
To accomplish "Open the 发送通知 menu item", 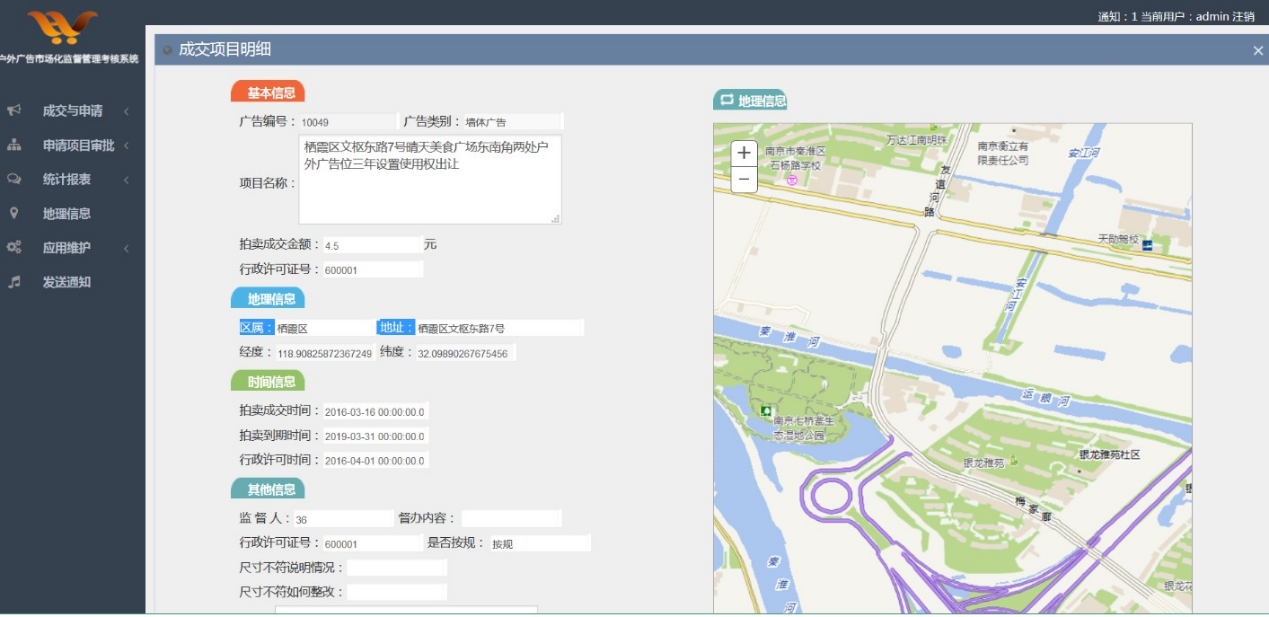I will coord(66,282).
